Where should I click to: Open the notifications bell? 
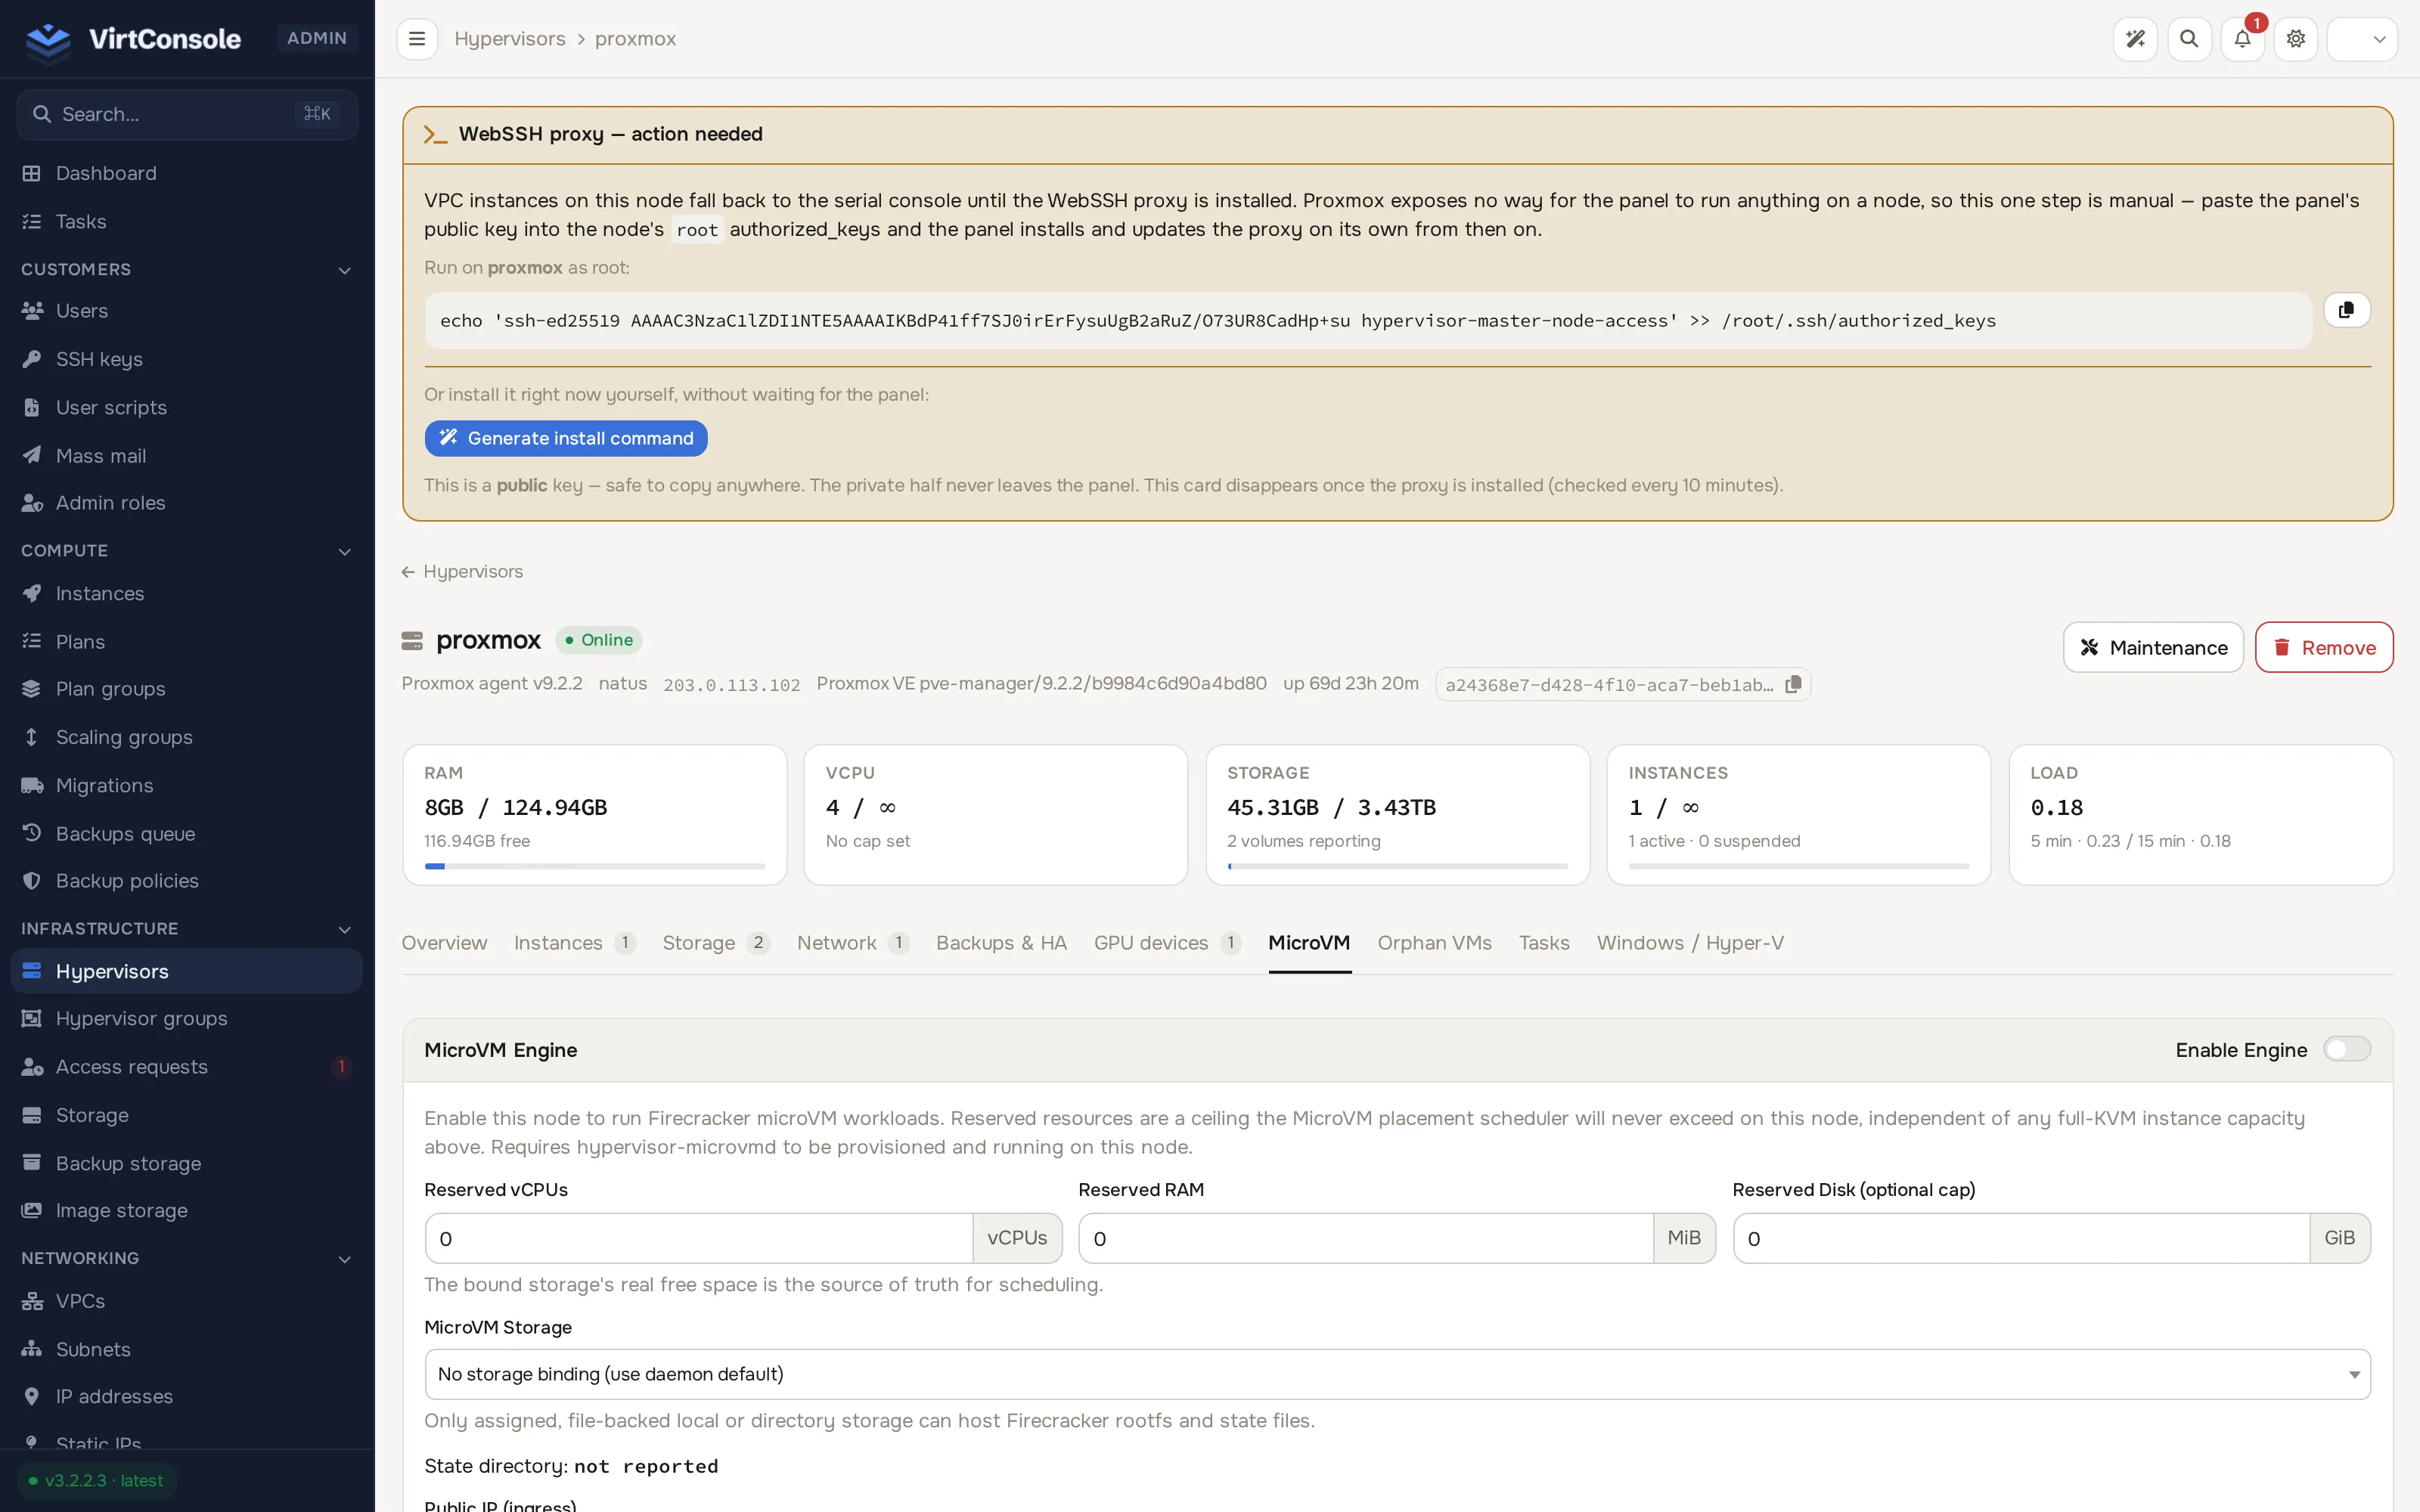pos(2242,39)
